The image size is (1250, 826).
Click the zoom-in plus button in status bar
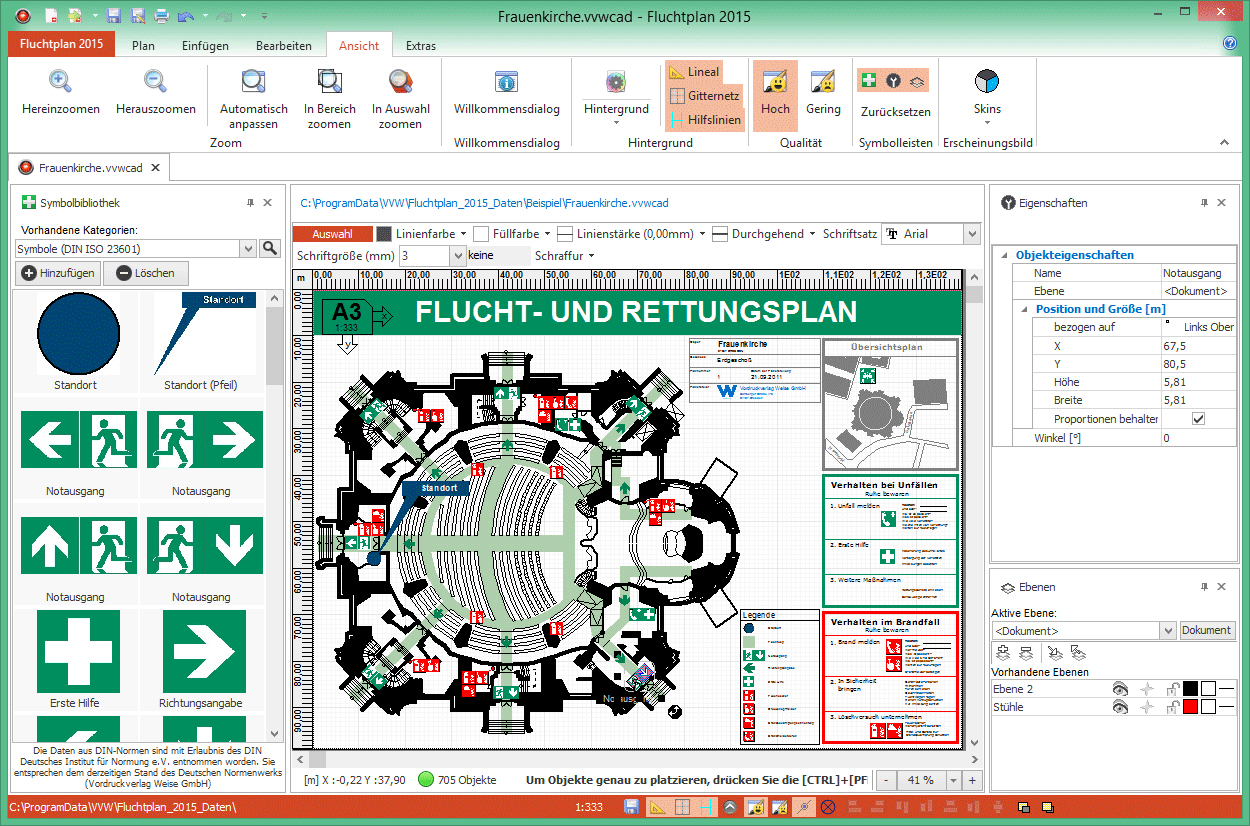971,780
